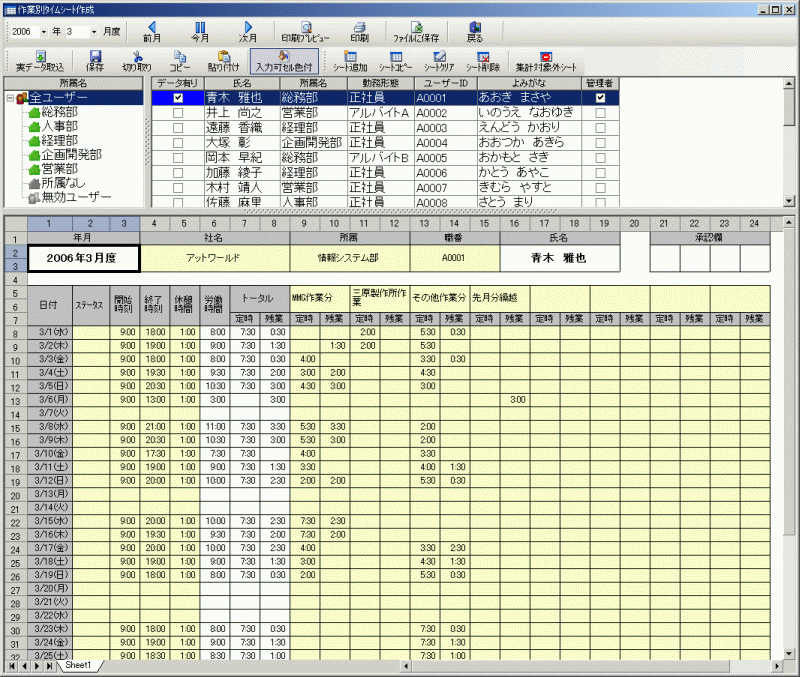
Task: Go to next month (次月)
Action: click(248, 32)
